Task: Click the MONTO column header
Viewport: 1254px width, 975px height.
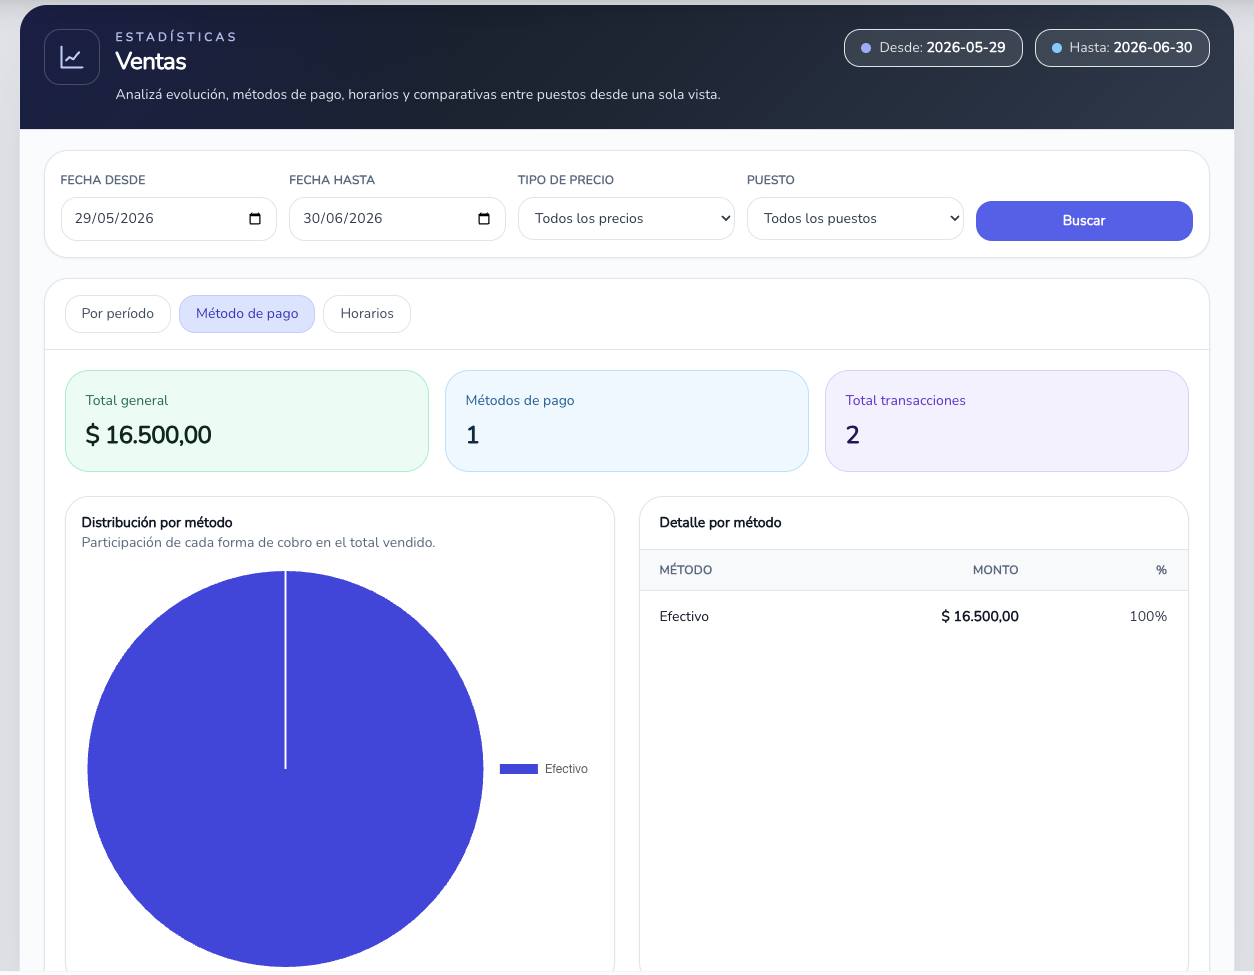Action: tap(995, 570)
